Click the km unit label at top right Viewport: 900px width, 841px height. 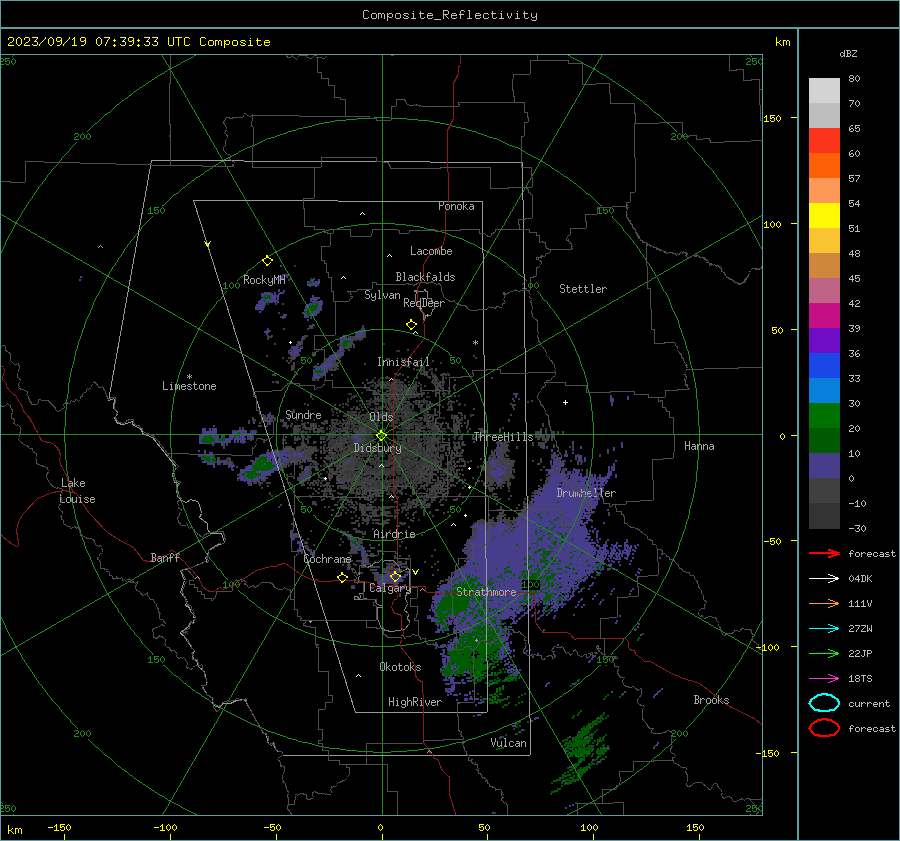click(x=782, y=42)
